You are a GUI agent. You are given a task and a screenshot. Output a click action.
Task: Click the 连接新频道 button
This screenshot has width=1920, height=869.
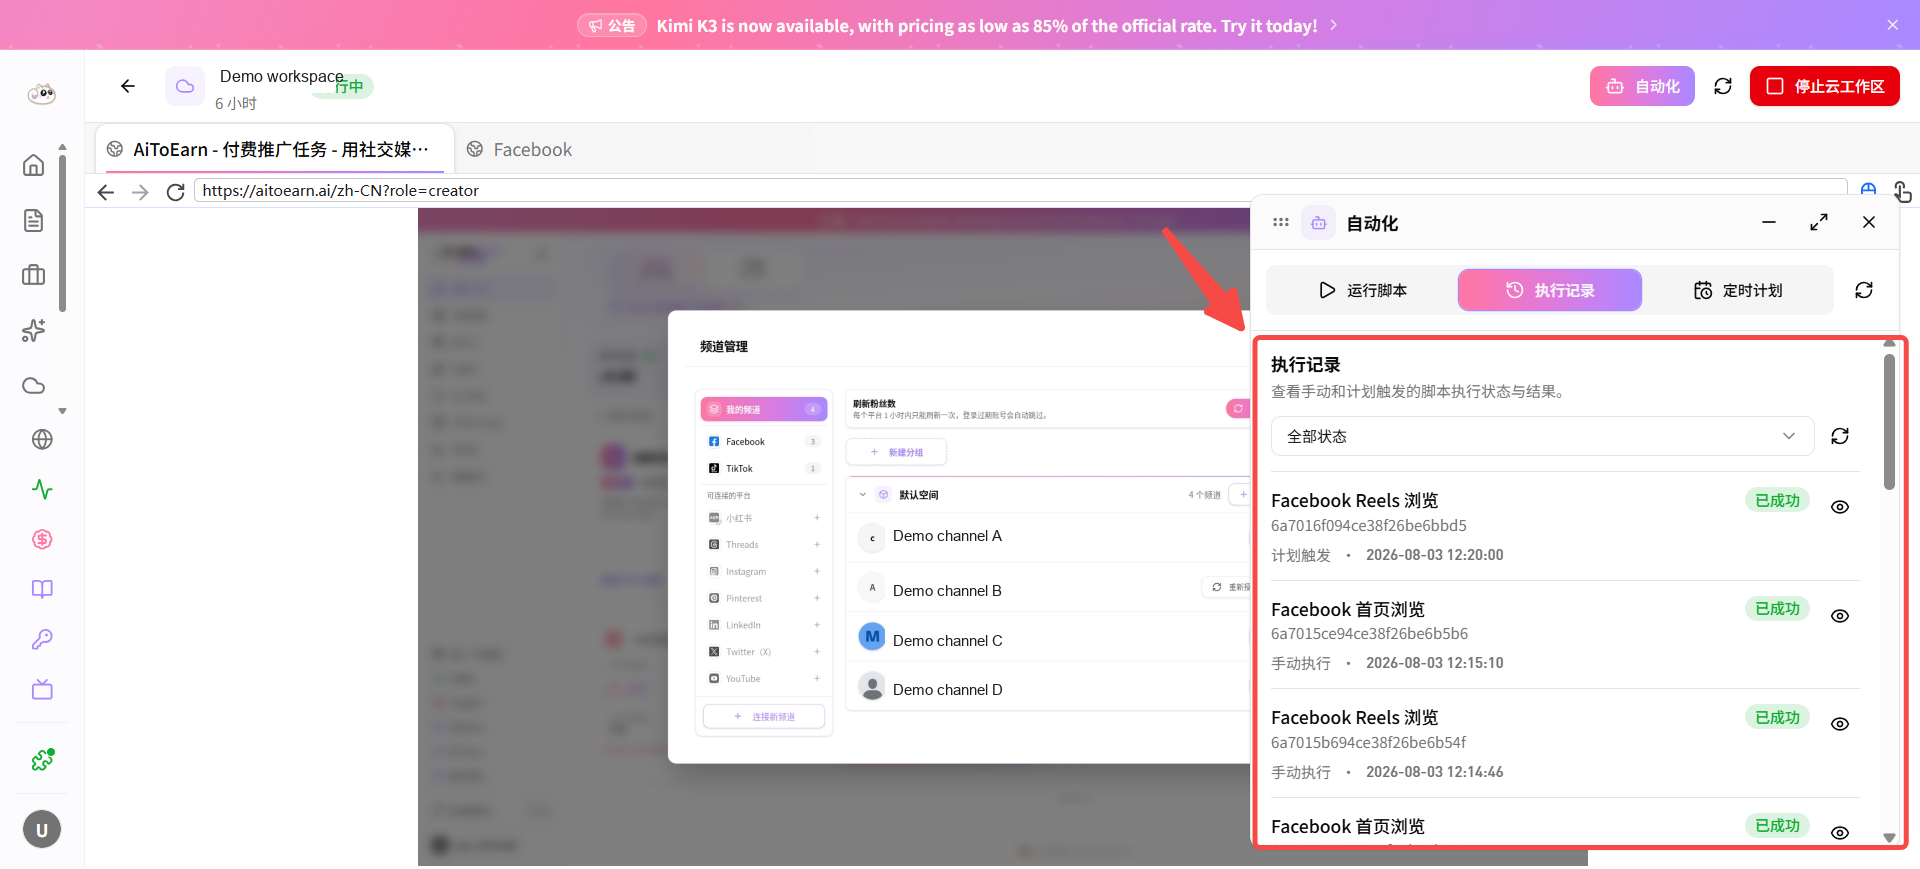(x=764, y=717)
